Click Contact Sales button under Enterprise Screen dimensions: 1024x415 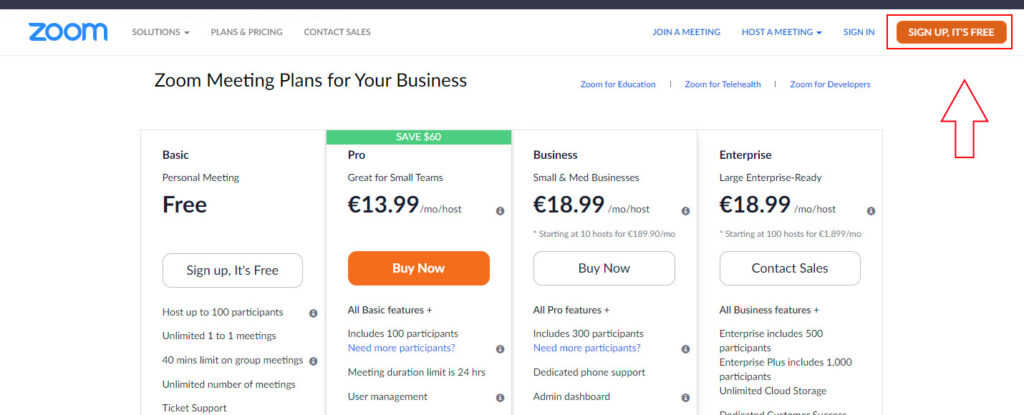tap(790, 268)
